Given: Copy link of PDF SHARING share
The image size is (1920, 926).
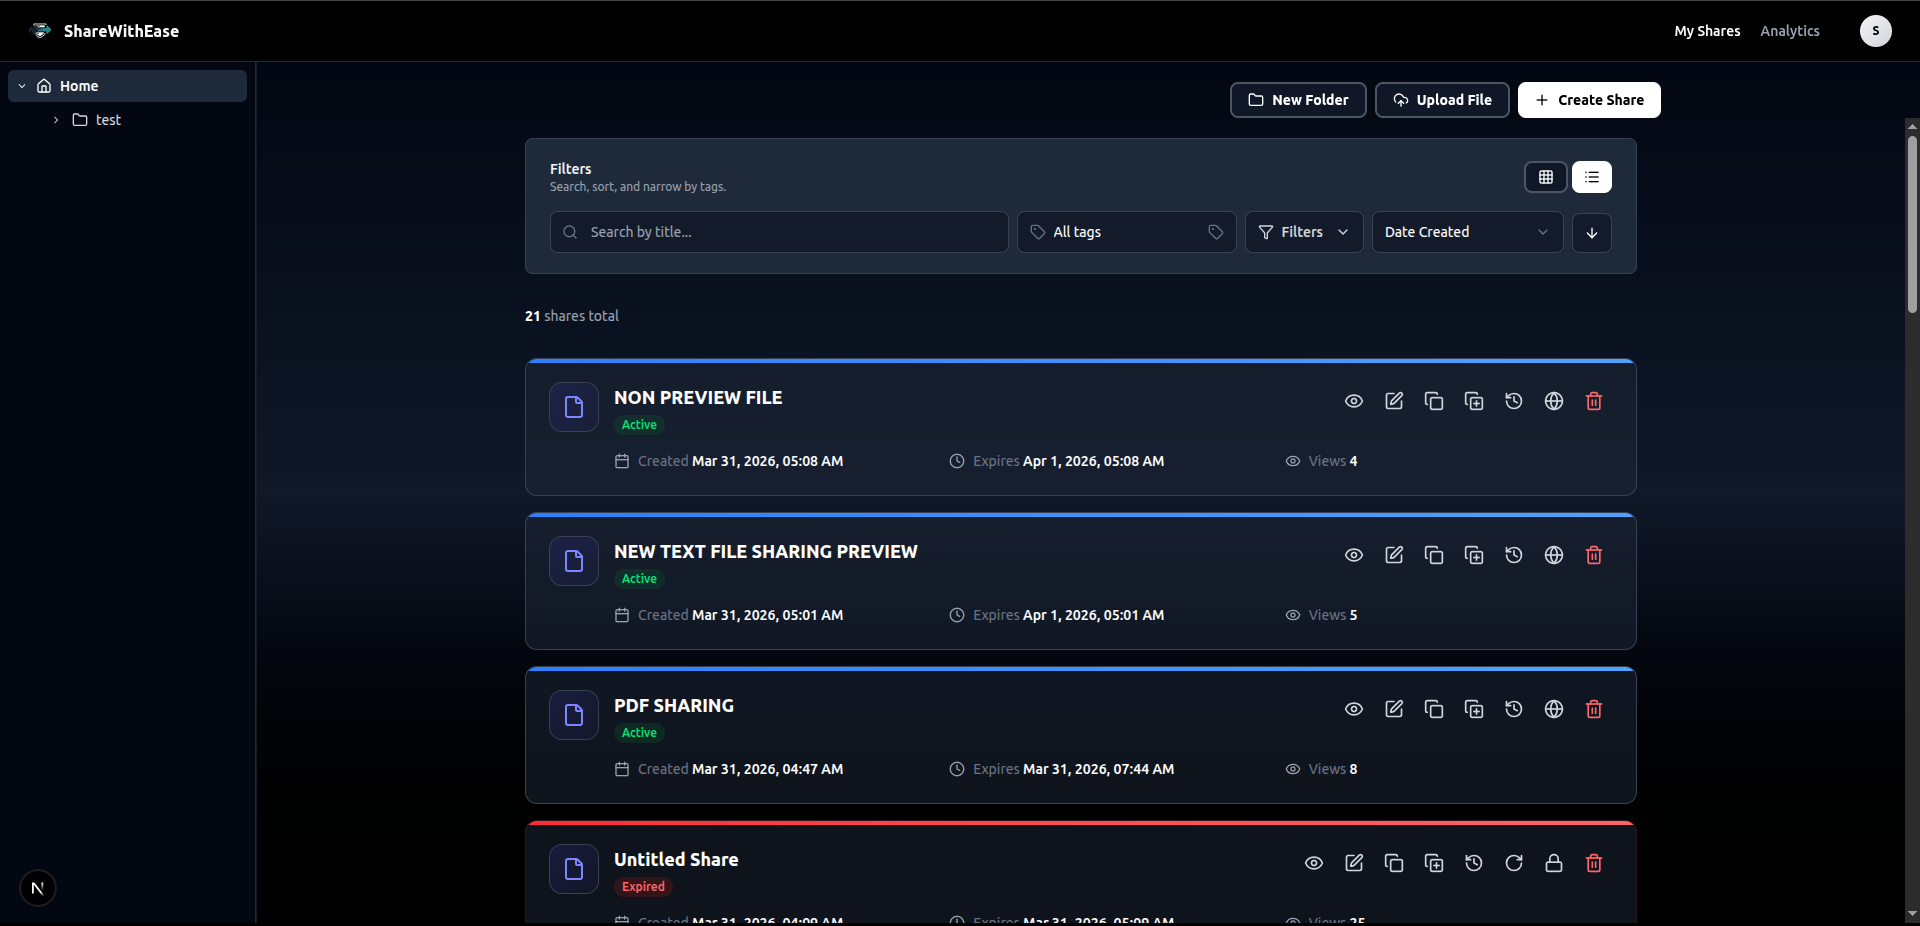Looking at the screenshot, I should tap(1434, 709).
